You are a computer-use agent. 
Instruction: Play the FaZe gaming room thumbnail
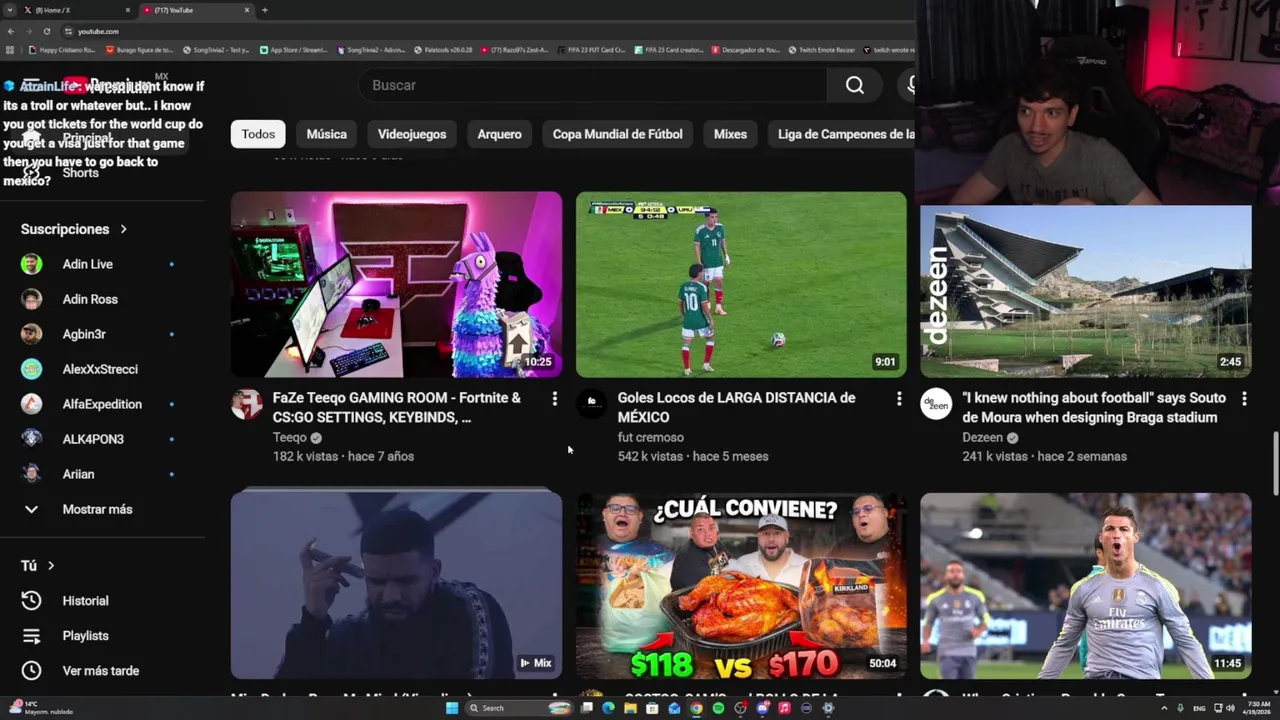click(x=396, y=284)
